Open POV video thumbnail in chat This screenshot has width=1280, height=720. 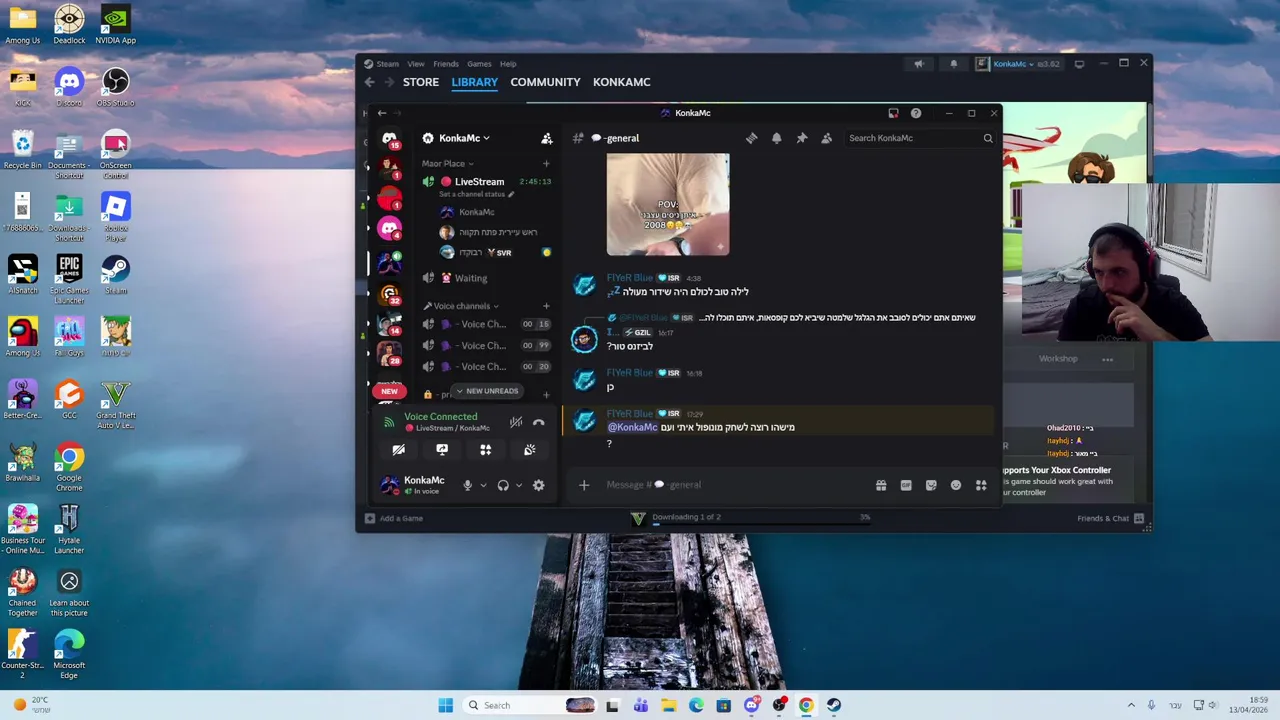click(x=668, y=204)
